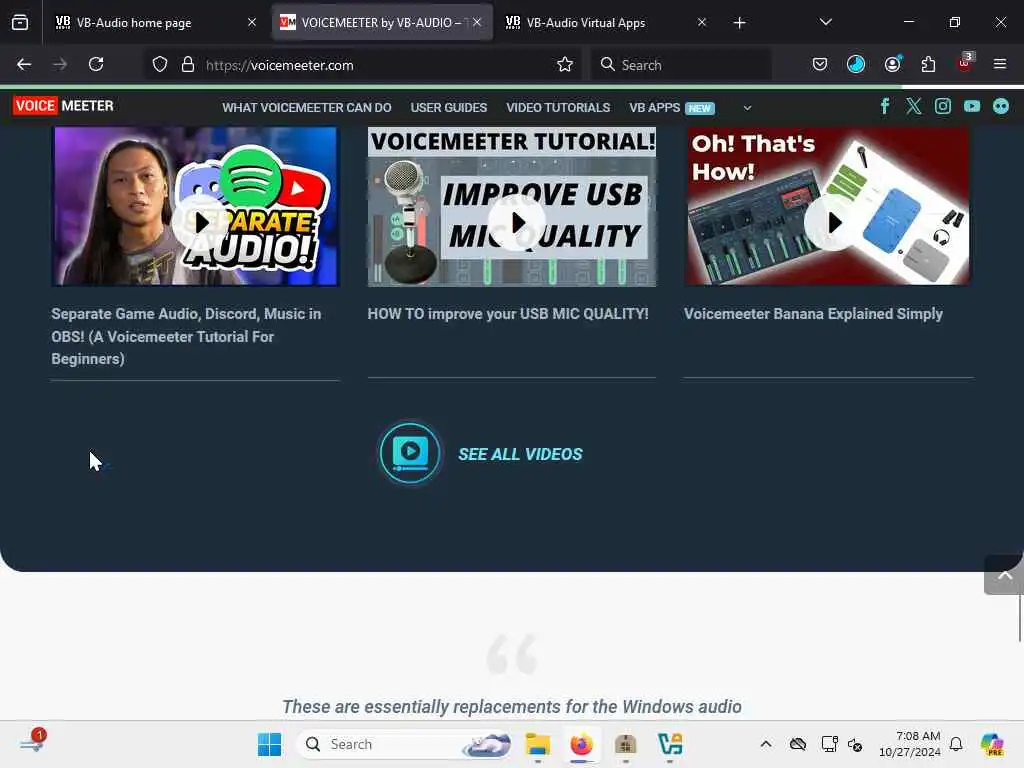Expand navigation menu chevron after VB APPS

pos(747,108)
